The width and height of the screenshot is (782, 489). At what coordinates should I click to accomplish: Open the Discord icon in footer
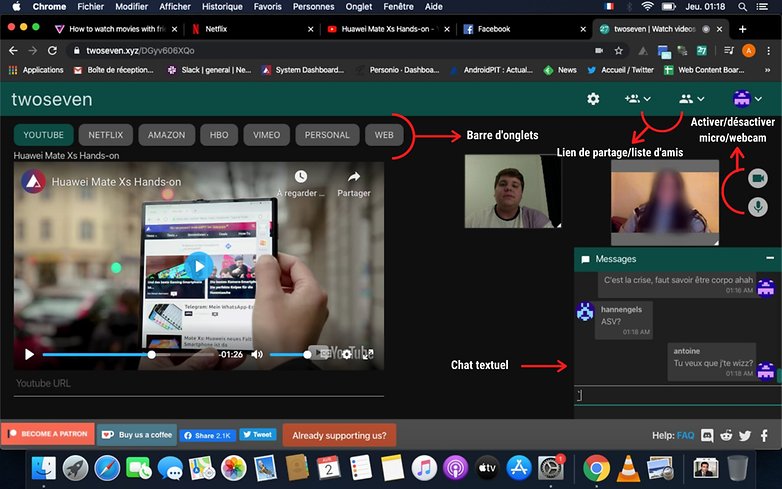707,435
